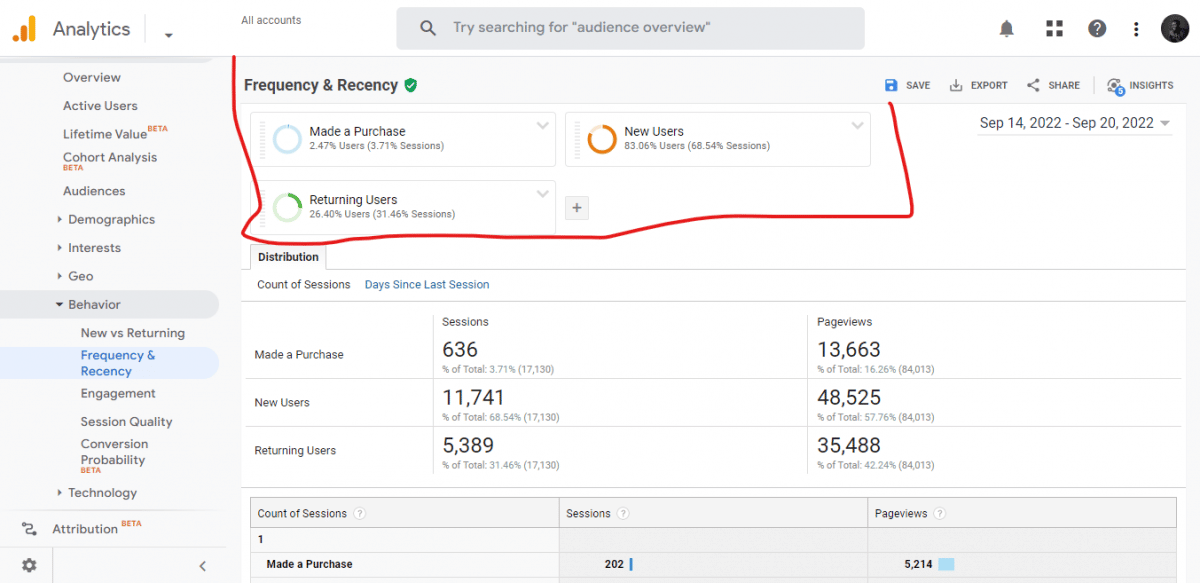Image resolution: width=1200 pixels, height=583 pixels.
Task: Click the Analytics help icon
Action: pyautogui.click(x=1097, y=28)
